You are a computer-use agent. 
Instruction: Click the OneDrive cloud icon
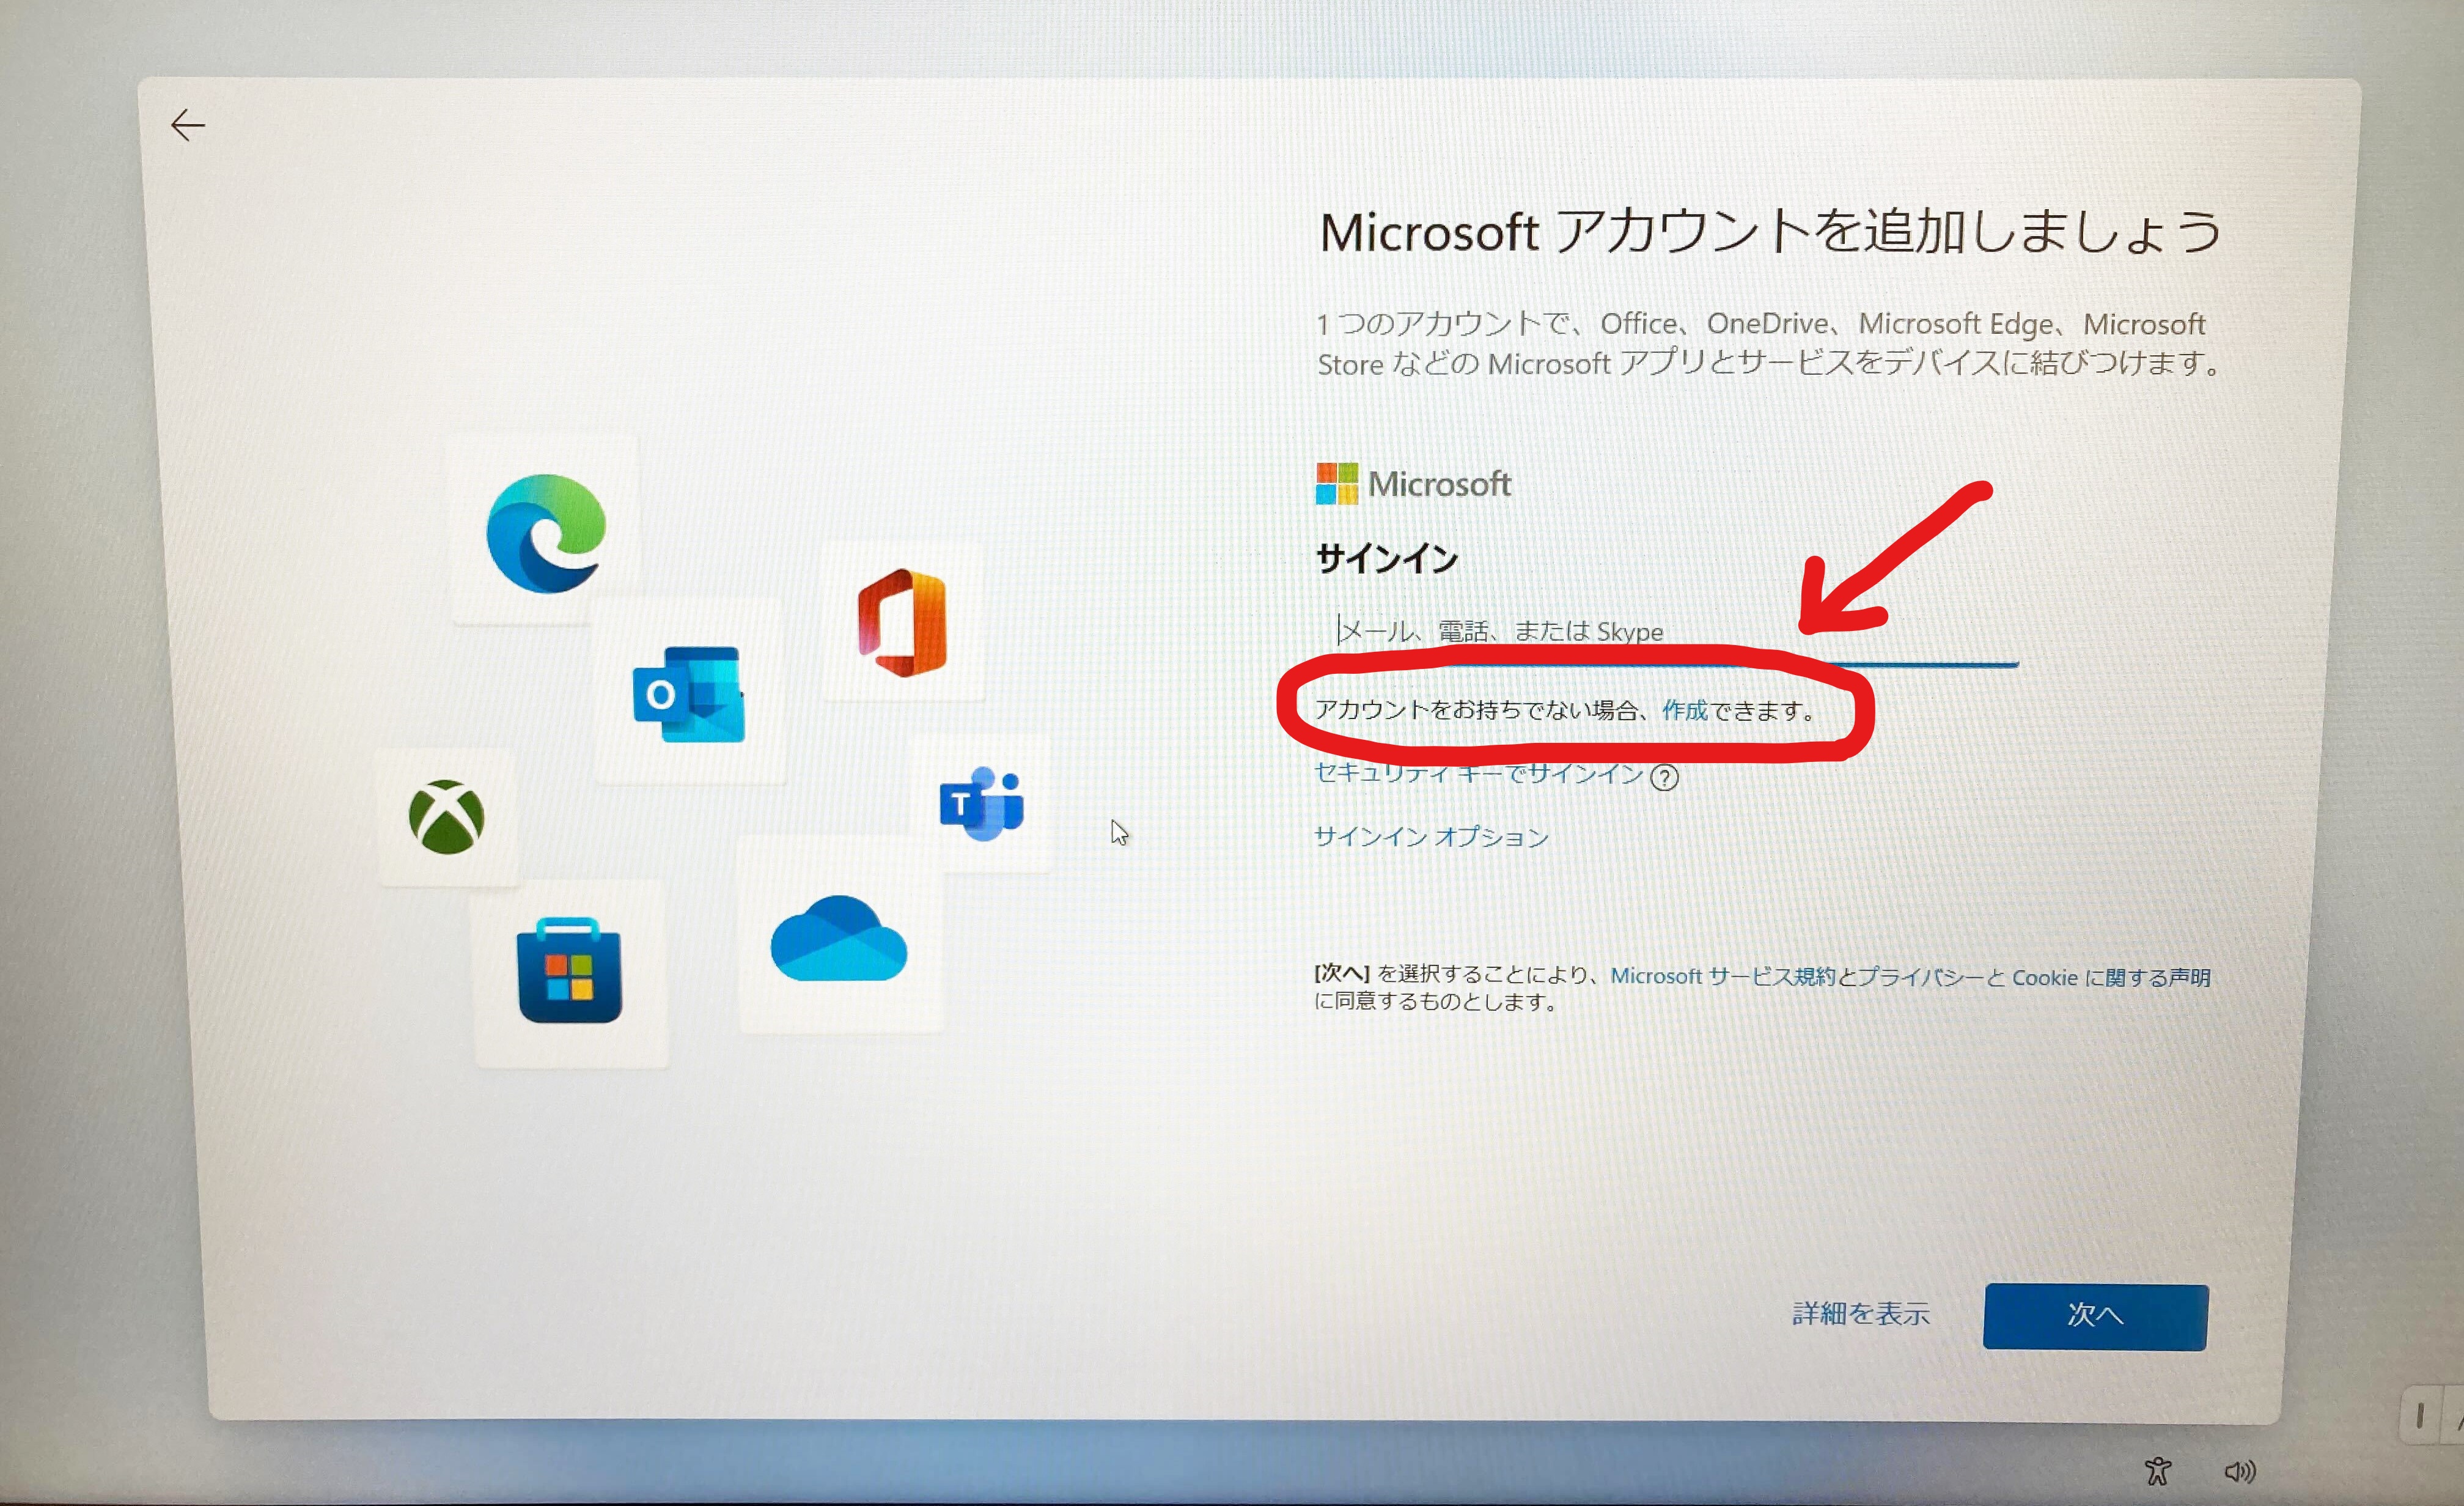[838, 938]
